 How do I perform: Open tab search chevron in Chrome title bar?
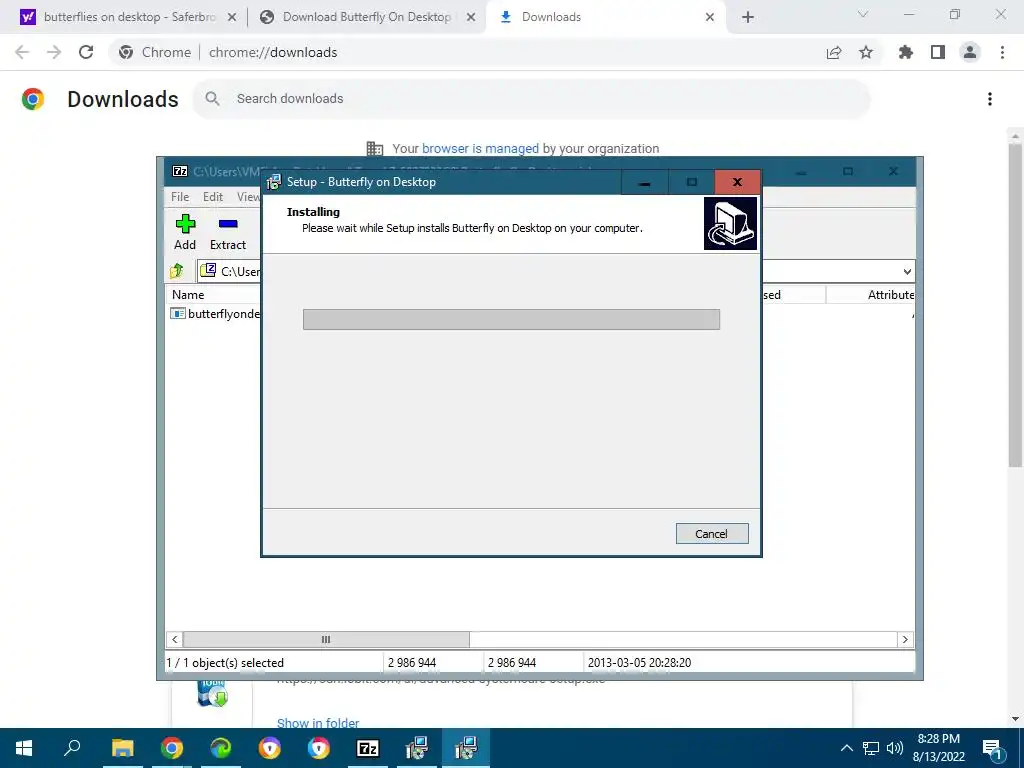coord(863,14)
